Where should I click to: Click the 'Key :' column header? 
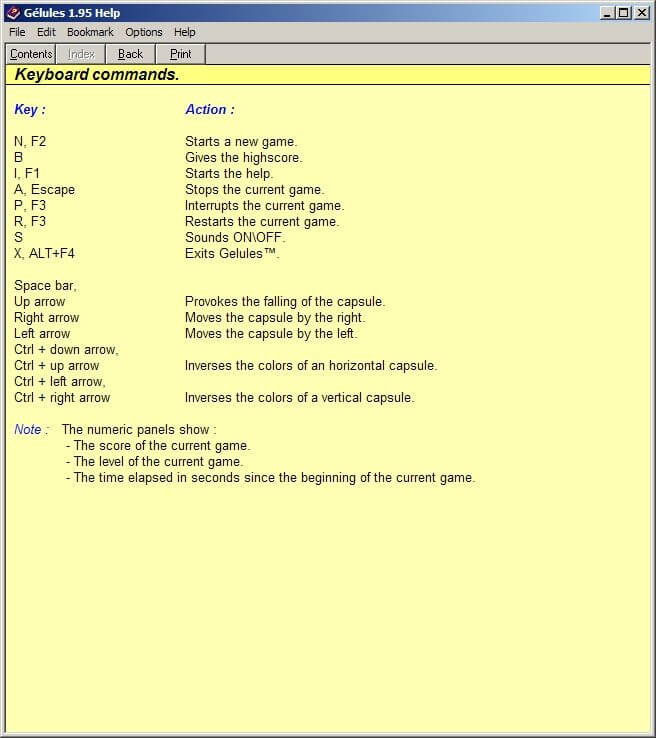pos(30,109)
